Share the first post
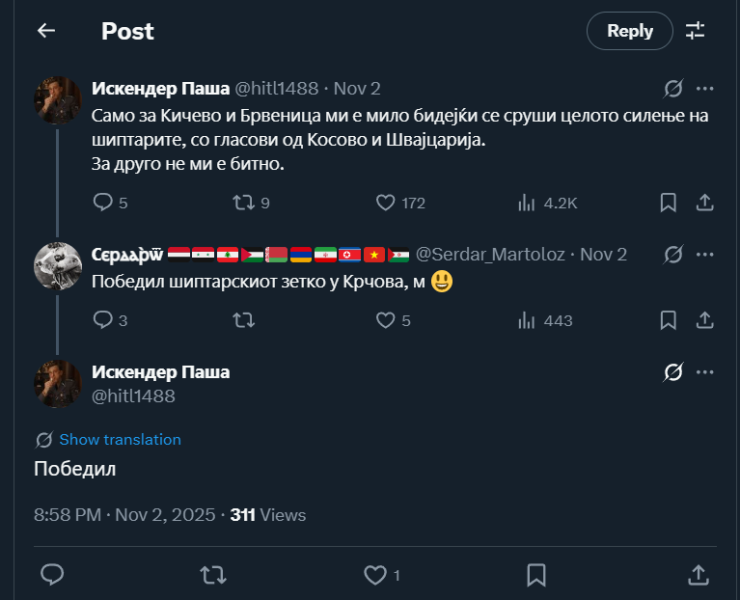 tap(704, 202)
